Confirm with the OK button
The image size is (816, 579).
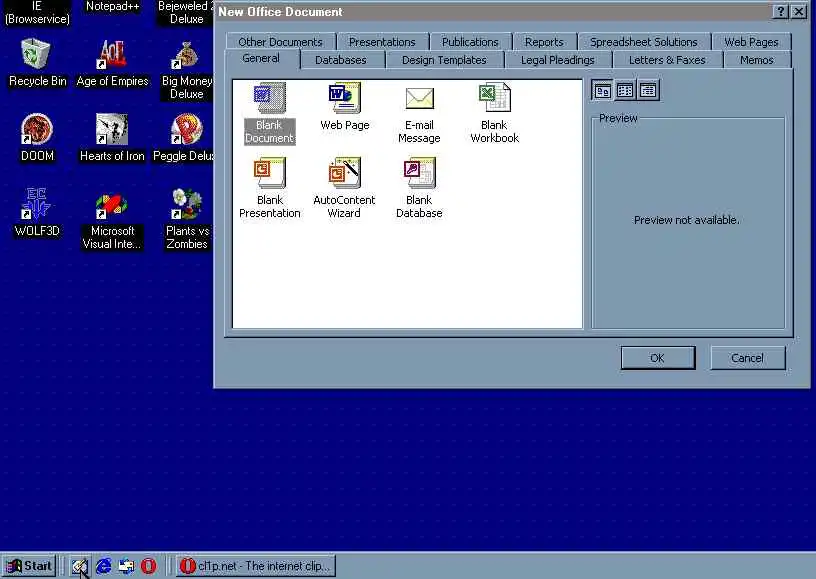(x=658, y=358)
